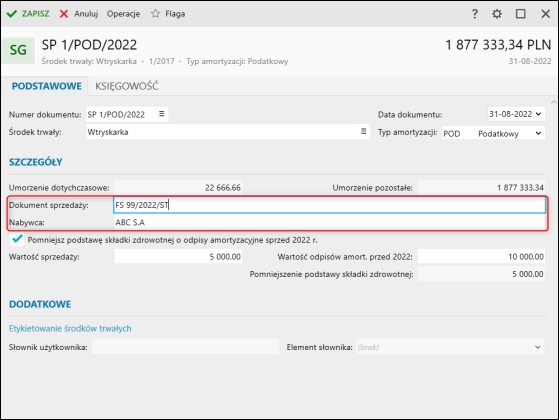Open Etykietowanie środków trwałych link
Screen dimensions: 559x420
[70, 328]
